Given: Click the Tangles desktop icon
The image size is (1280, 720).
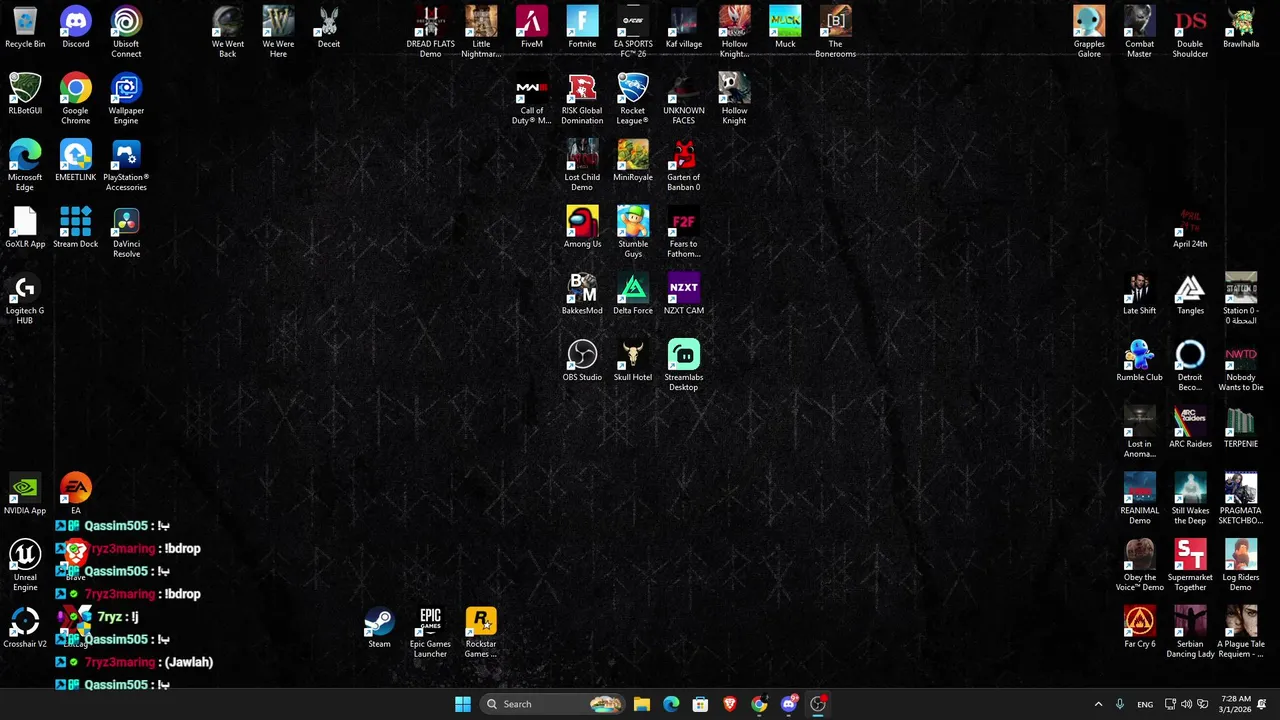Looking at the screenshot, I should [1190, 294].
